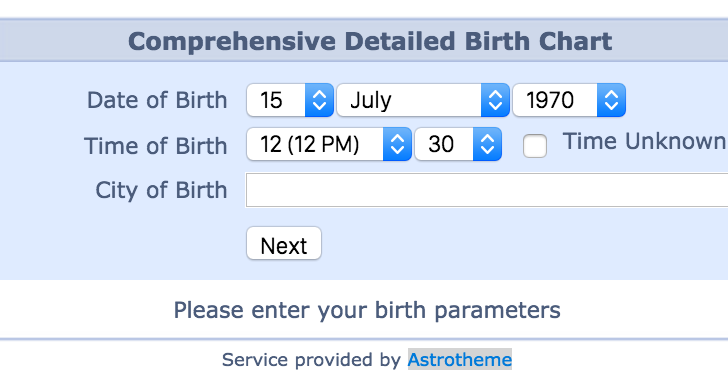Click the Time Unknown label text
Image resolution: width=728 pixels, height=382 pixels.
(x=645, y=141)
